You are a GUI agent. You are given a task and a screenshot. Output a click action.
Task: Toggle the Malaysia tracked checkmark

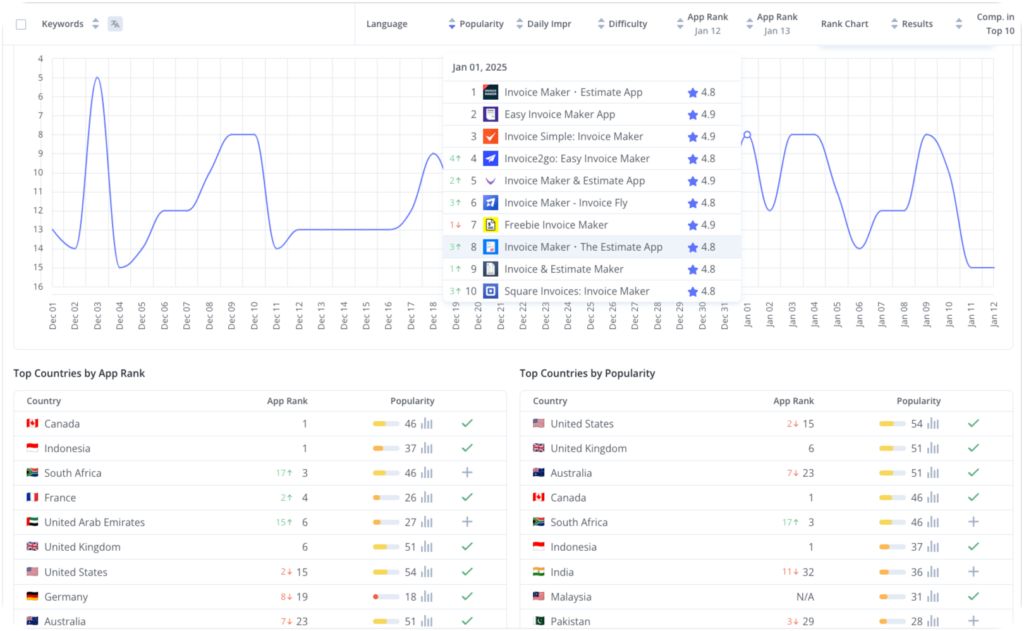click(x=973, y=596)
